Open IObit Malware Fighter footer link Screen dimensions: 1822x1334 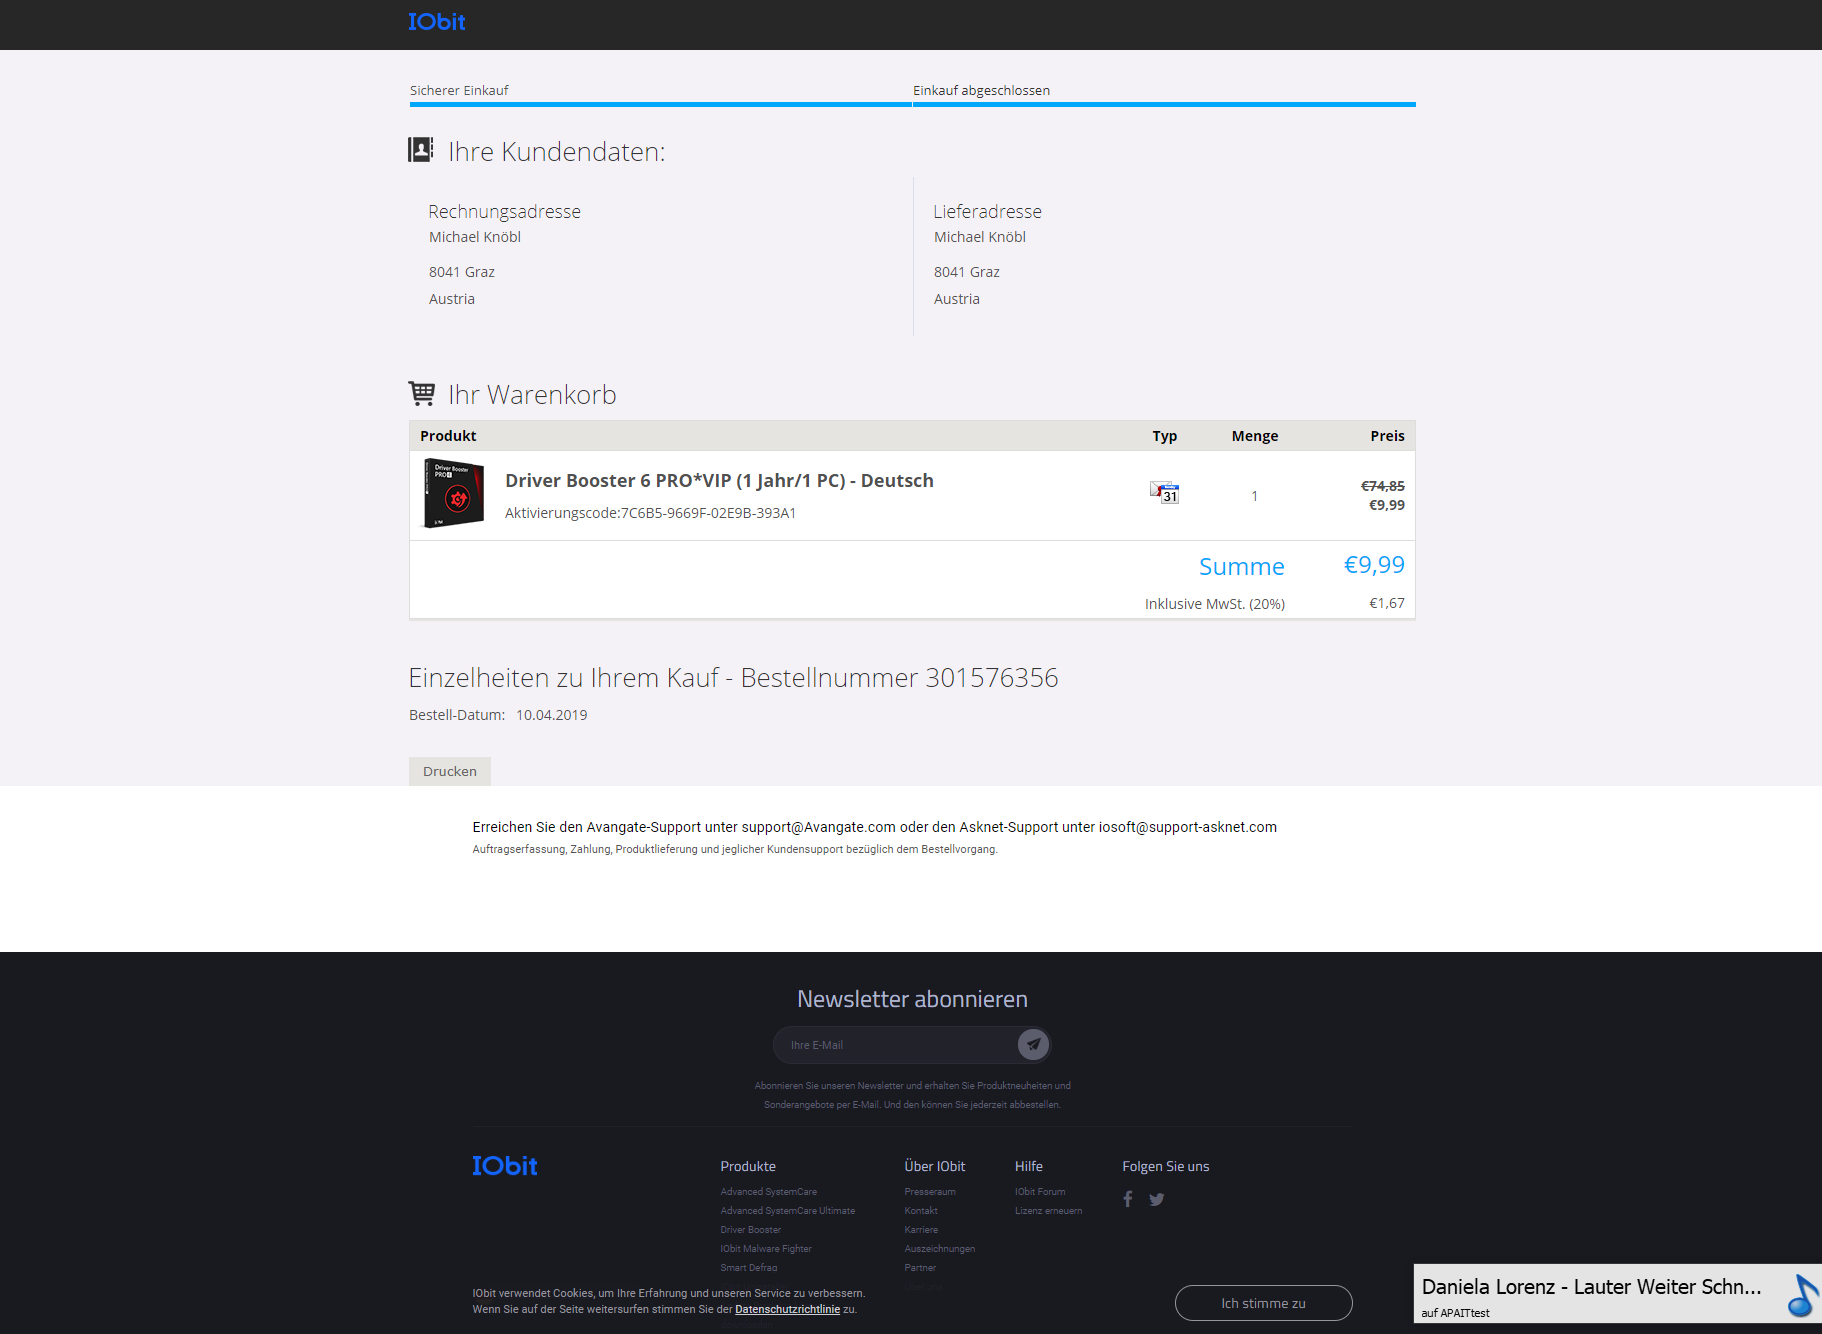click(766, 1249)
